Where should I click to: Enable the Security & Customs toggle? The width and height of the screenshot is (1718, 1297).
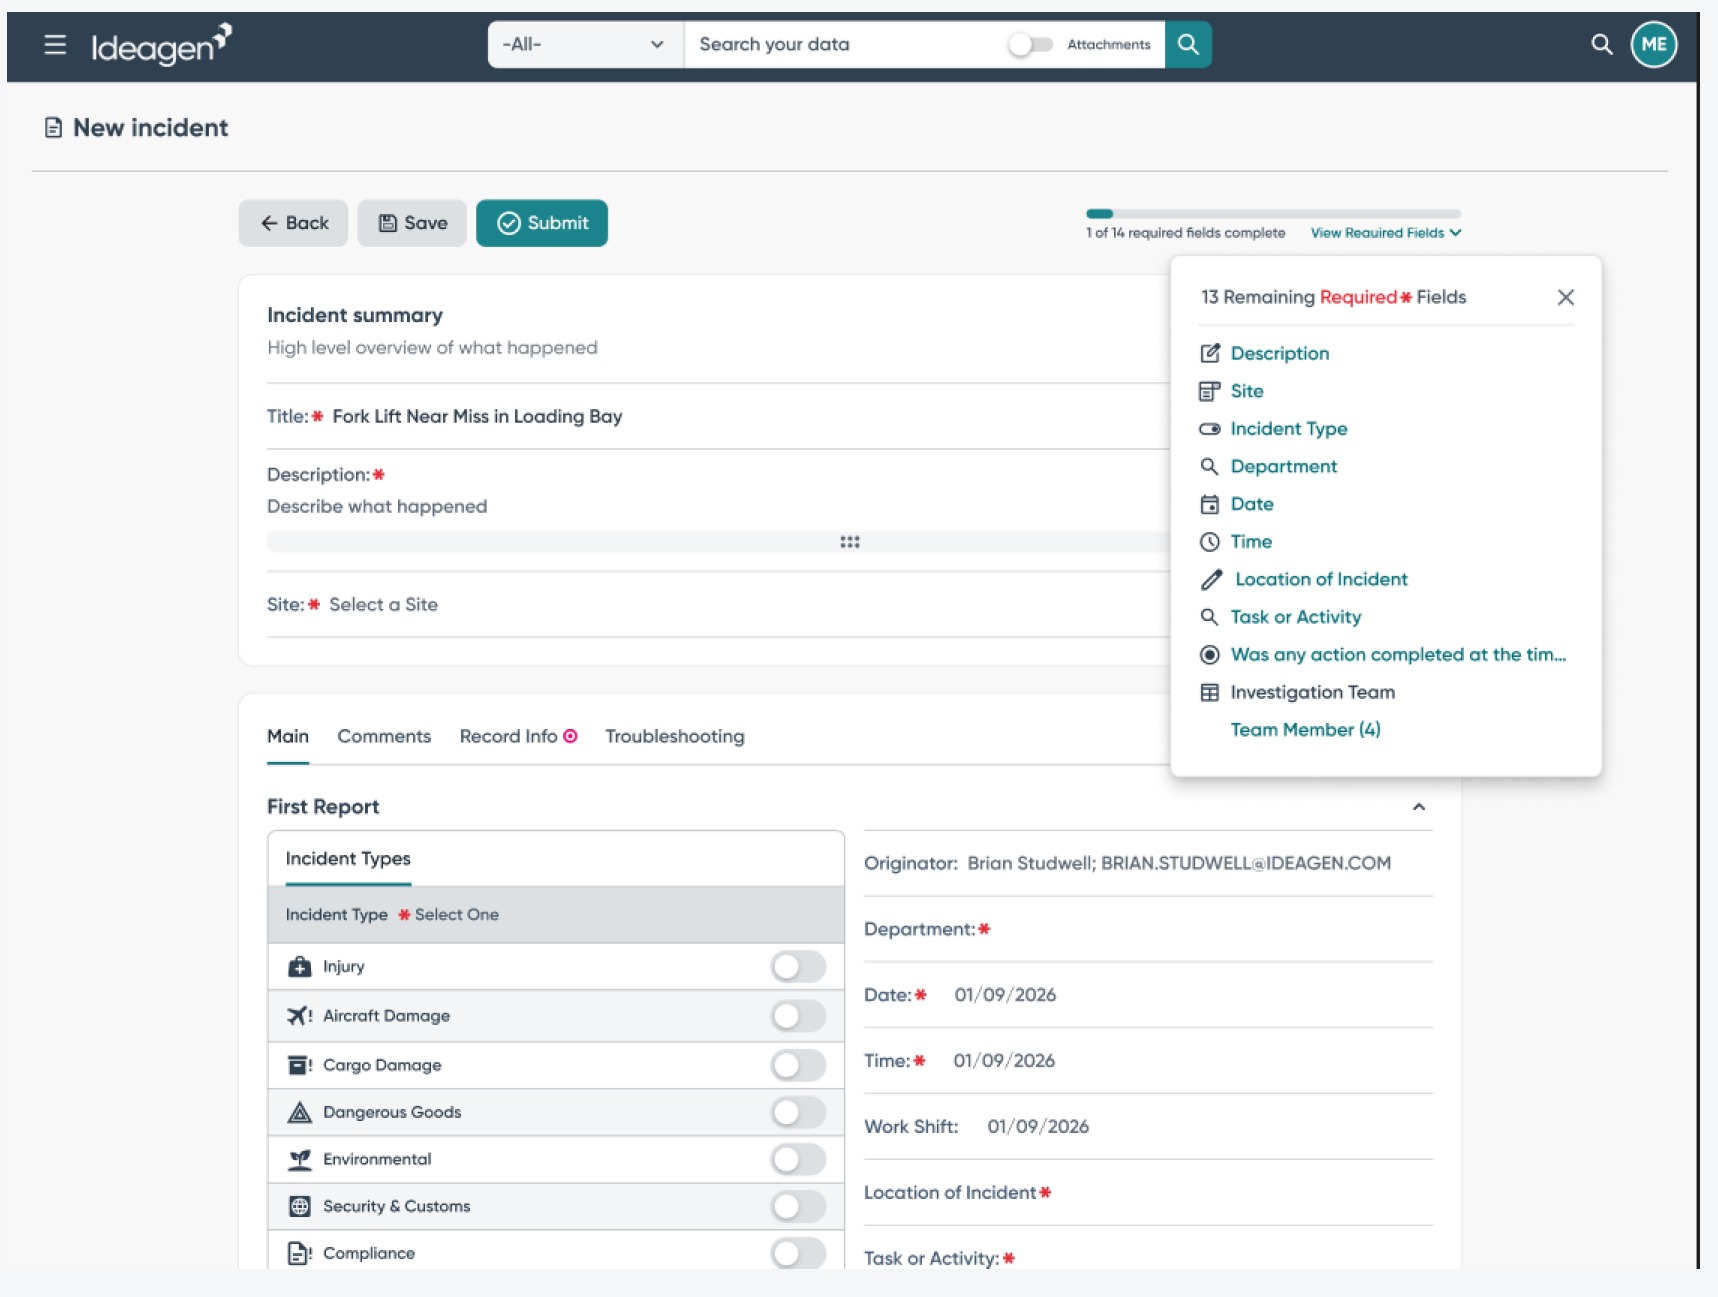click(x=798, y=1206)
